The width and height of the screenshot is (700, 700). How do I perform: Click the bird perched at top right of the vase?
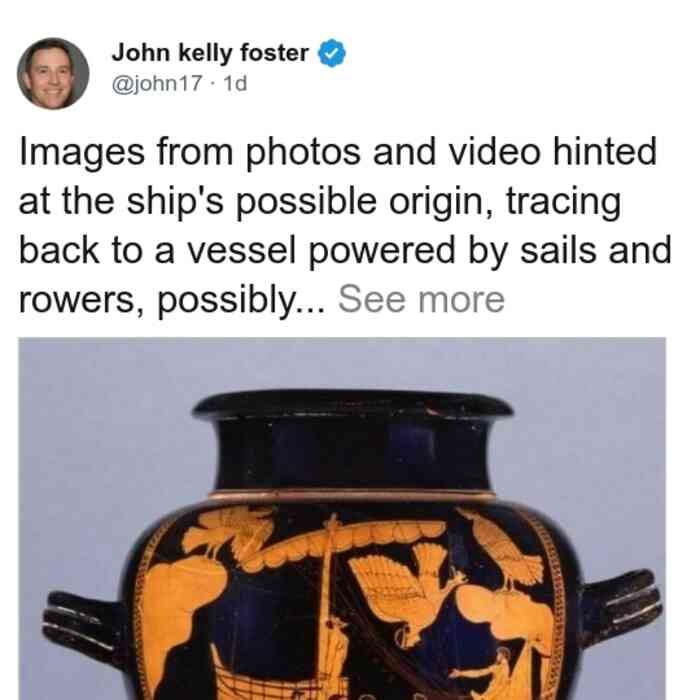(507, 550)
